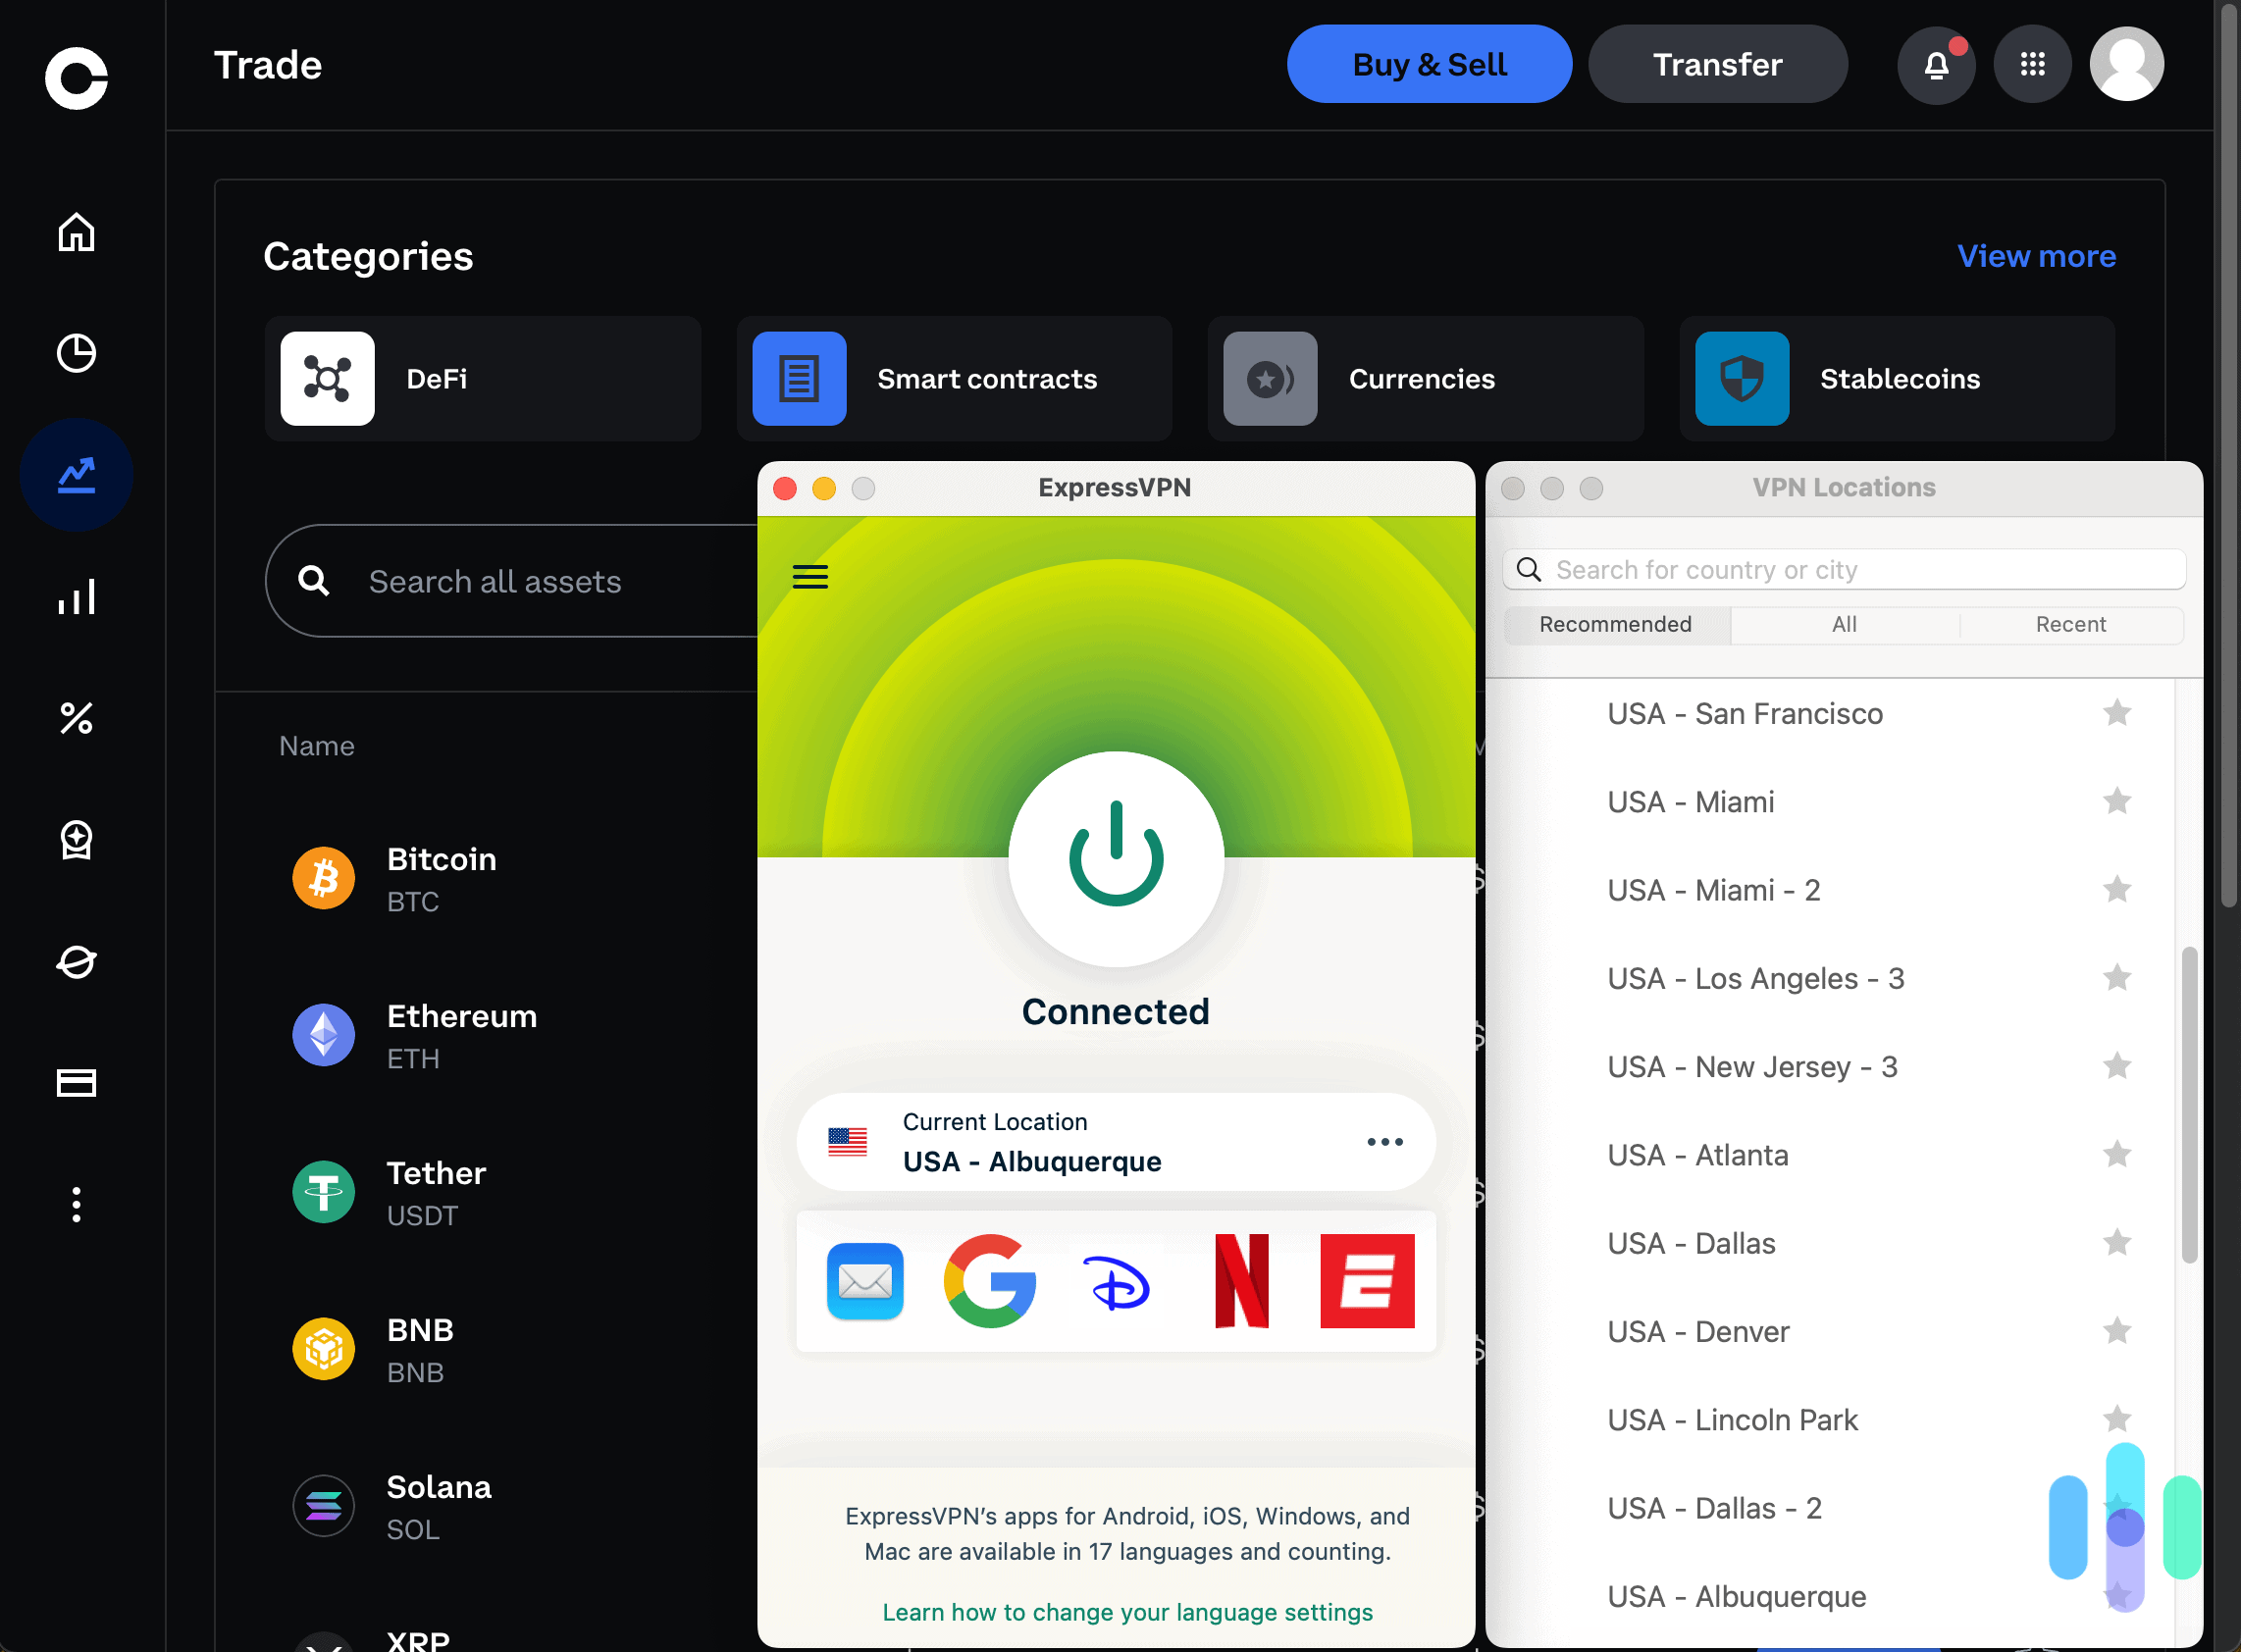
Task: Favorite USA - Denver with star
Action: (x=2117, y=1331)
